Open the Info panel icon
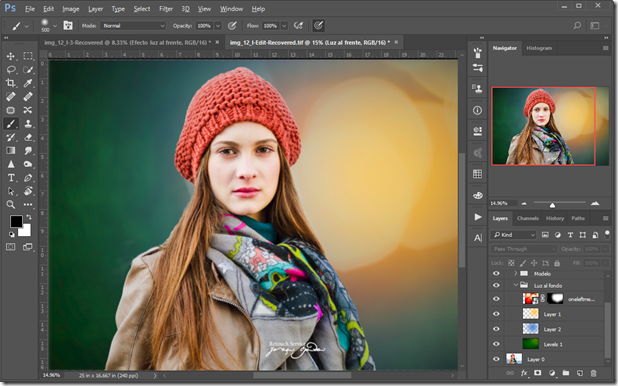 pos(477,110)
